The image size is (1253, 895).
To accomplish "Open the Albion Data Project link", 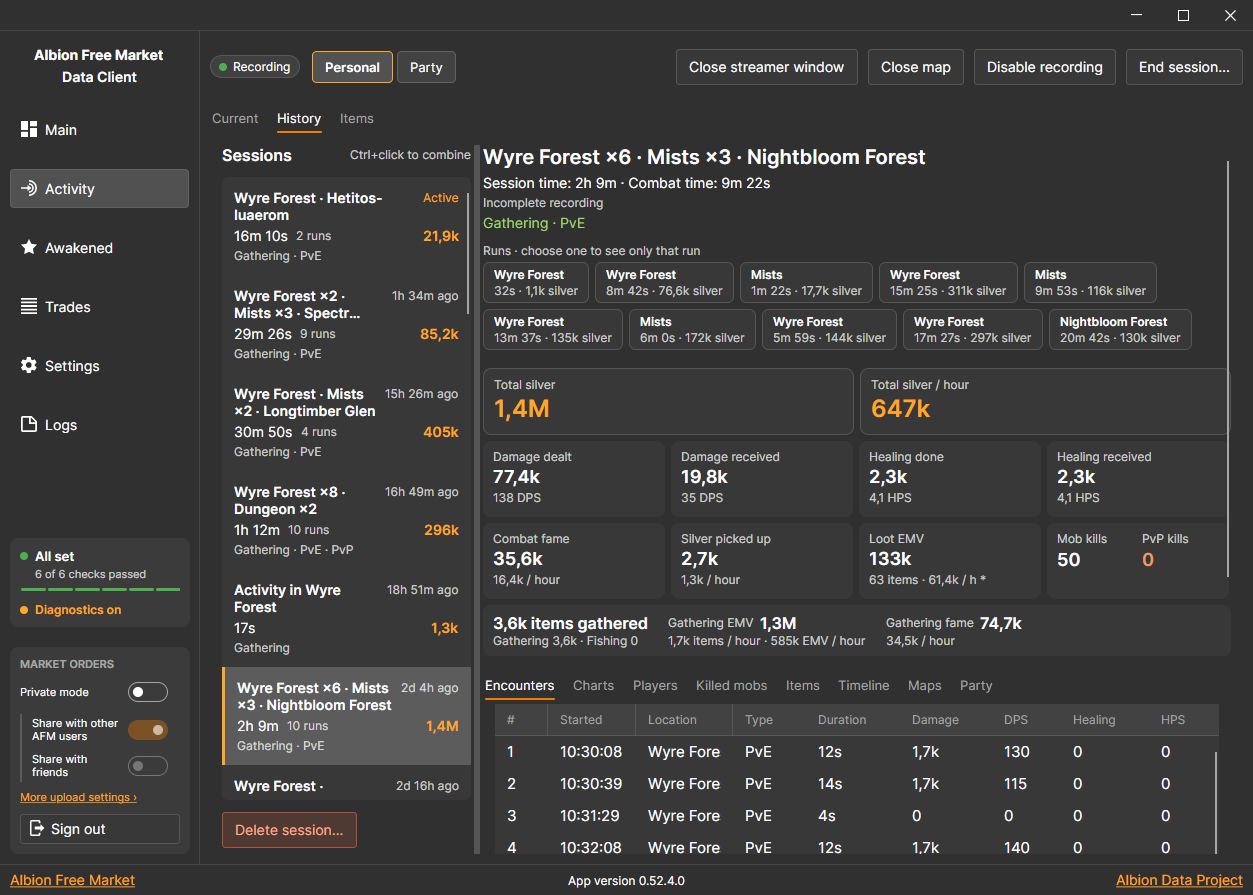I will pyautogui.click(x=1180, y=880).
